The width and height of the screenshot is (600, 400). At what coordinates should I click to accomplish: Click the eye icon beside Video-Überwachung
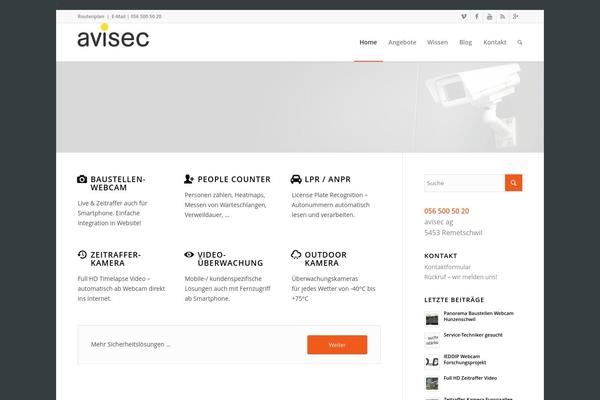[189, 255]
